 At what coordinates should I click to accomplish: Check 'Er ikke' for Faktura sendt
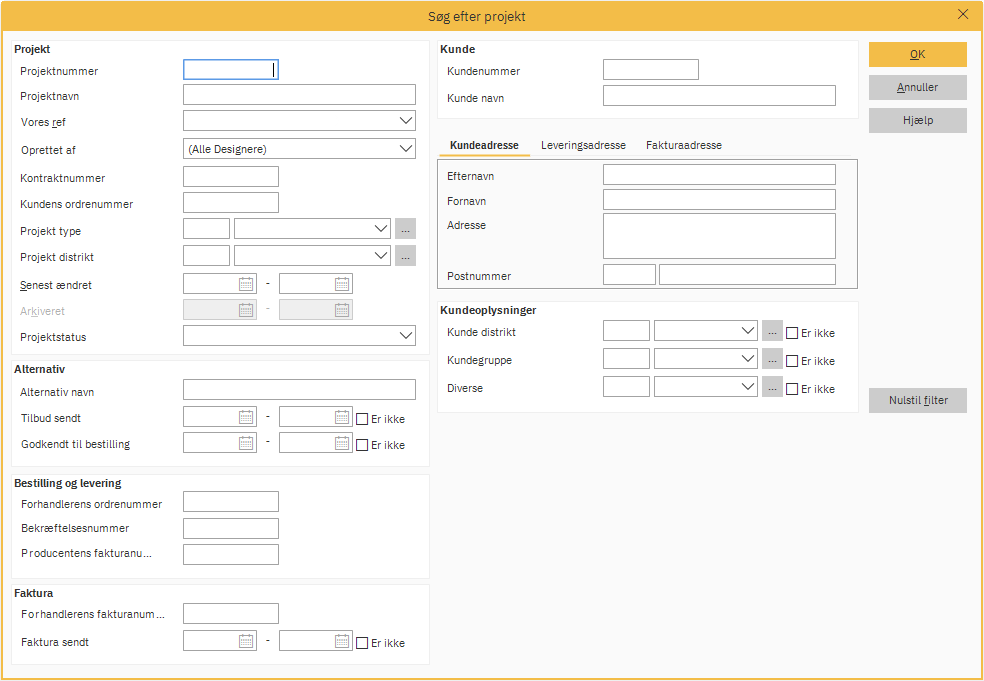tap(362, 643)
